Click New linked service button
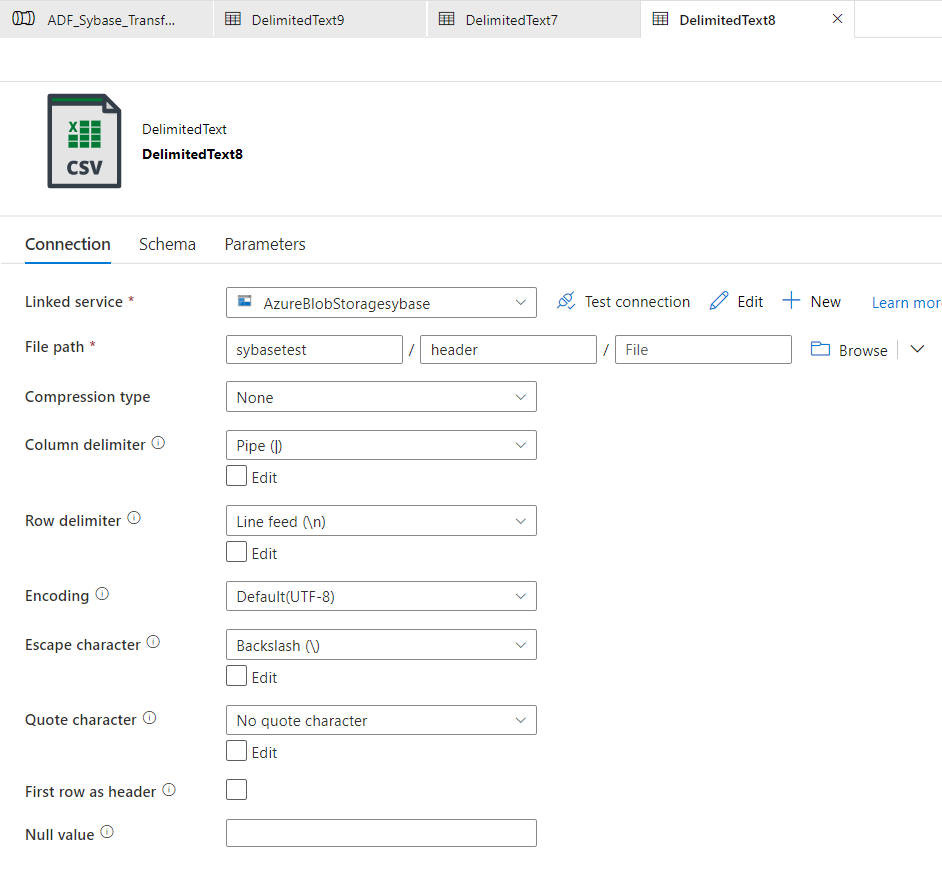This screenshot has width=942, height=877. click(812, 302)
